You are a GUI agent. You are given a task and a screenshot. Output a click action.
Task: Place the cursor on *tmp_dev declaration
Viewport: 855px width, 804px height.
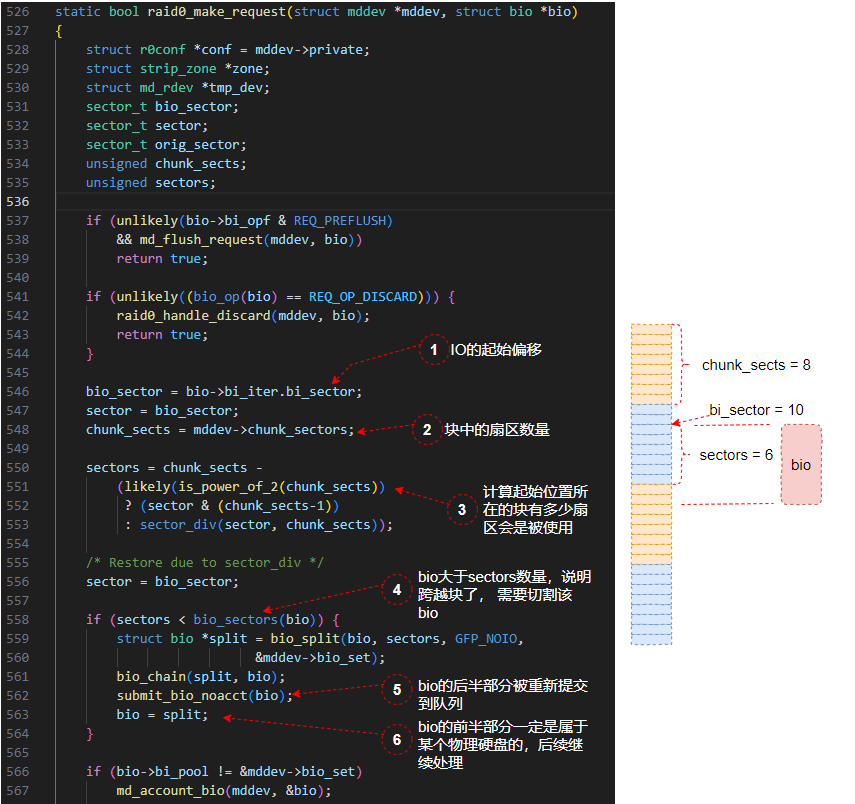click(x=232, y=88)
